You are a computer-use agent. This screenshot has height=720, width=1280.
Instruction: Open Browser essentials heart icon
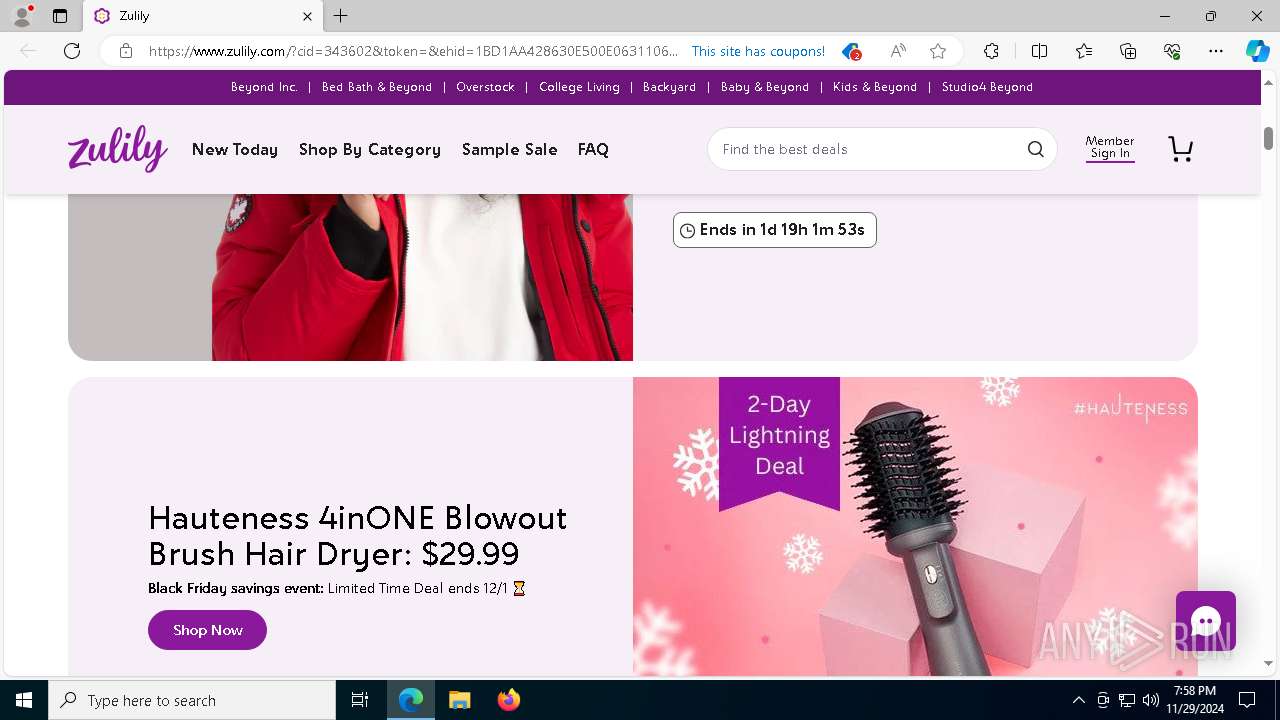(x=1172, y=51)
